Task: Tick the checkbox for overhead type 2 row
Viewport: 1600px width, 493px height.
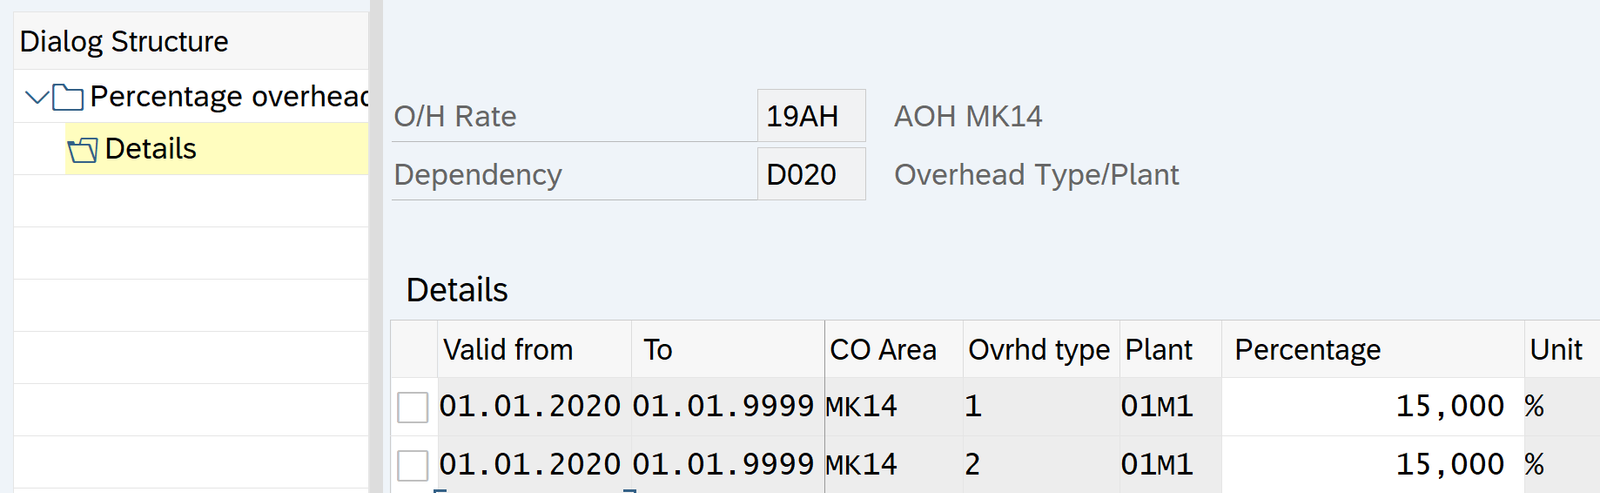Action: click(x=412, y=465)
